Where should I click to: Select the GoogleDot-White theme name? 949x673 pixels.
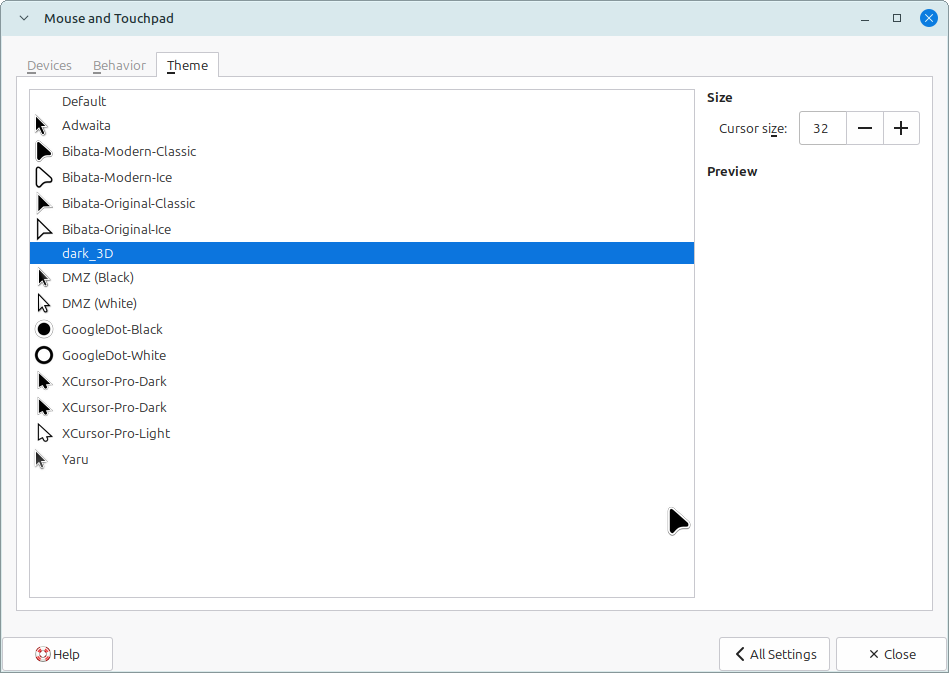point(114,355)
